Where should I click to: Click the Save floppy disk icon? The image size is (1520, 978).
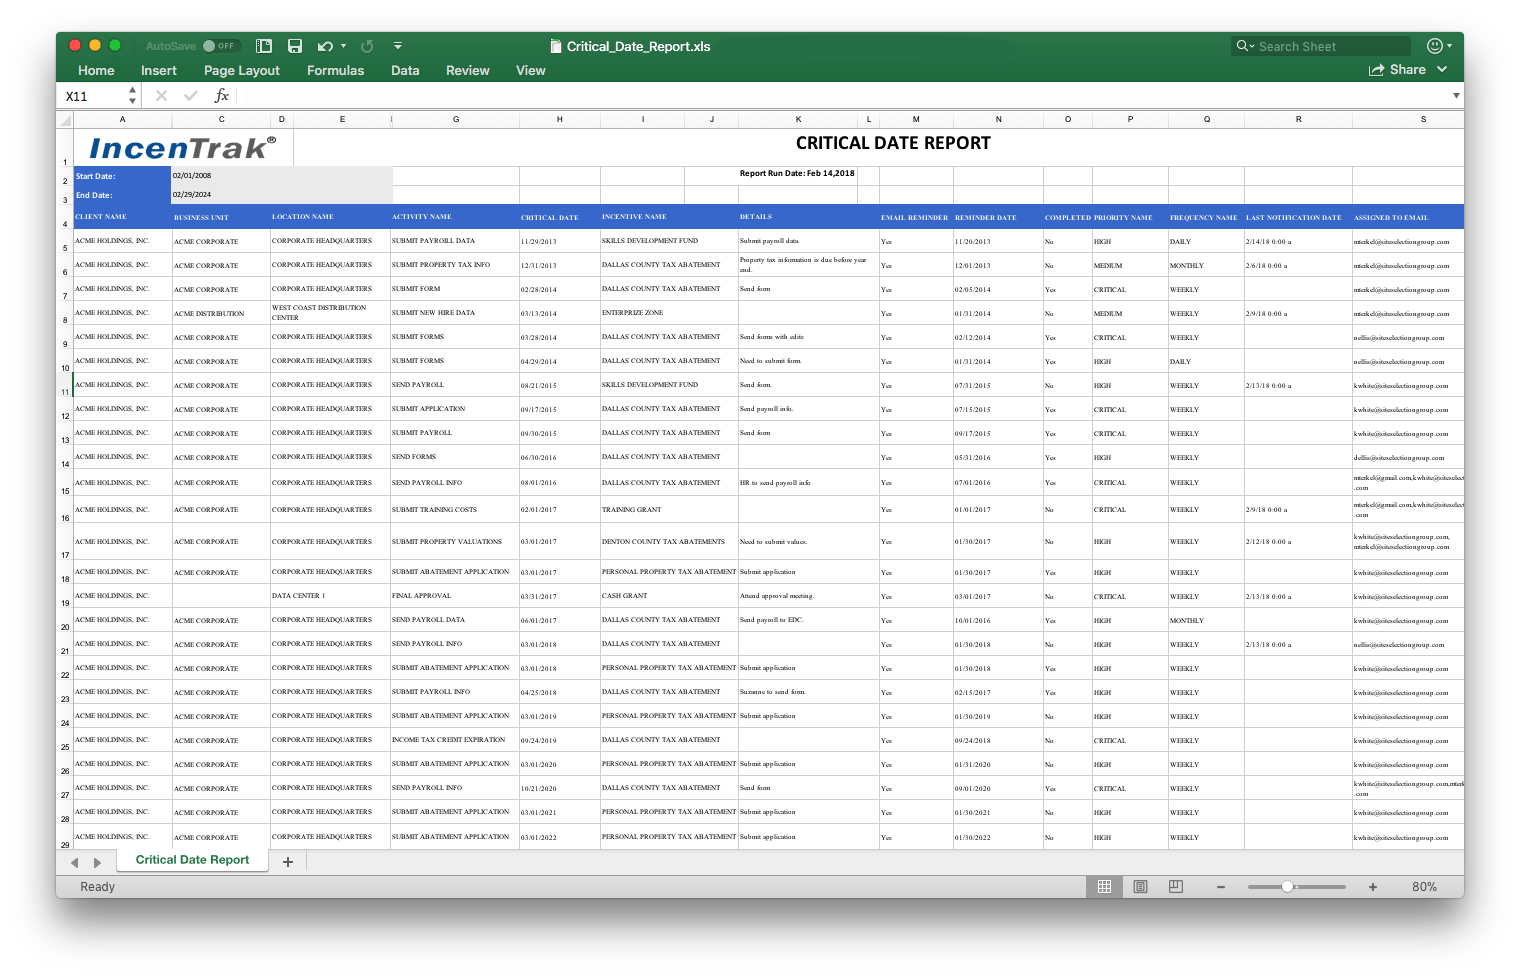pyautogui.click(x=295, y=46)
